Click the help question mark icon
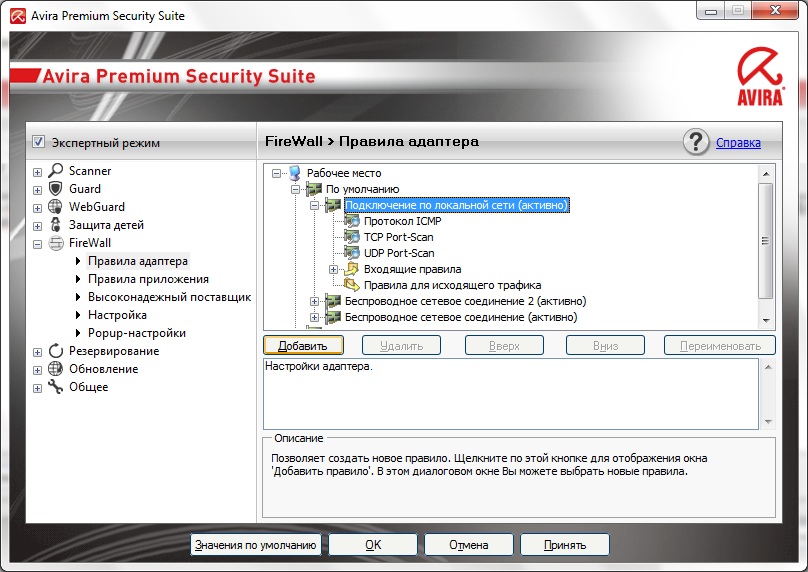The image size is (808, 572). coord(696,142)
